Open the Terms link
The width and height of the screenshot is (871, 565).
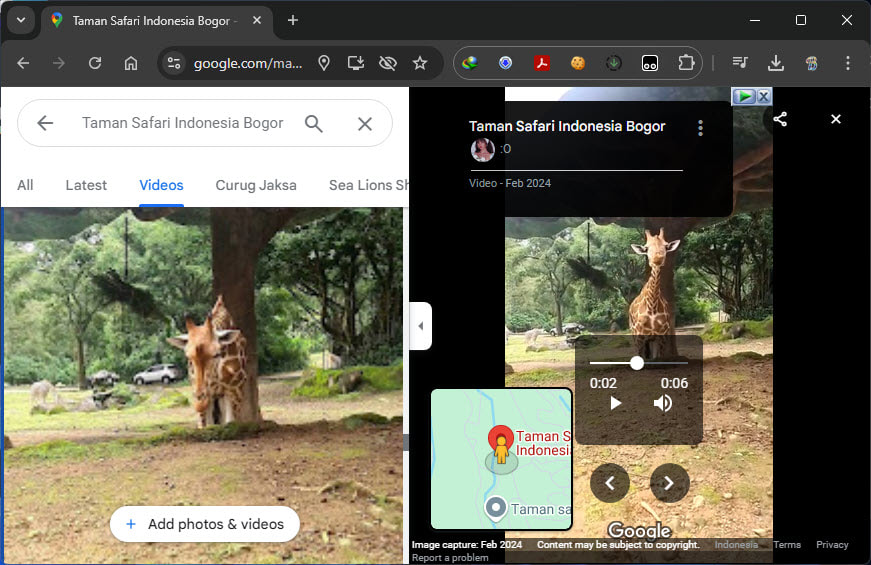click(787, 544)
